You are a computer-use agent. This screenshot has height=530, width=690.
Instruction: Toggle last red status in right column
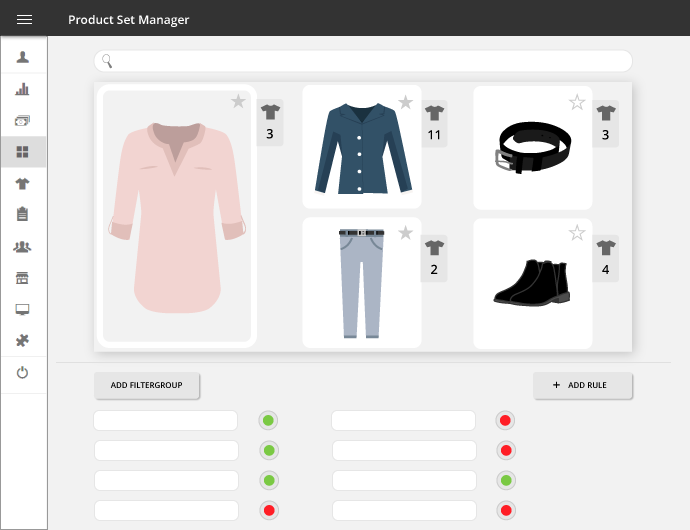click(506, 510)
